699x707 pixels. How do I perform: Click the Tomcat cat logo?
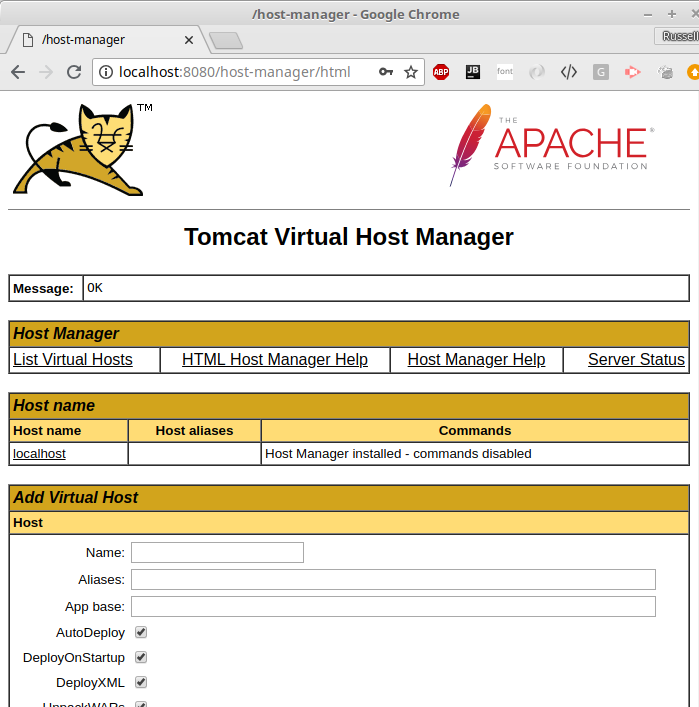[x=83, y=150]
